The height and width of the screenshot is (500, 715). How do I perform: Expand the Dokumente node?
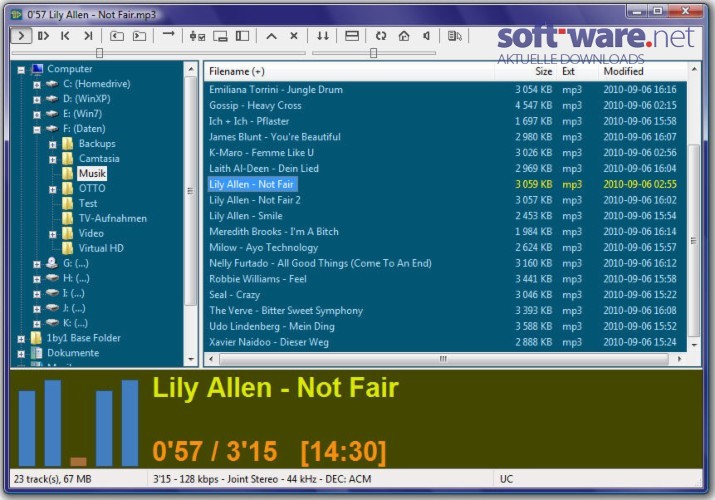(21, 354)
